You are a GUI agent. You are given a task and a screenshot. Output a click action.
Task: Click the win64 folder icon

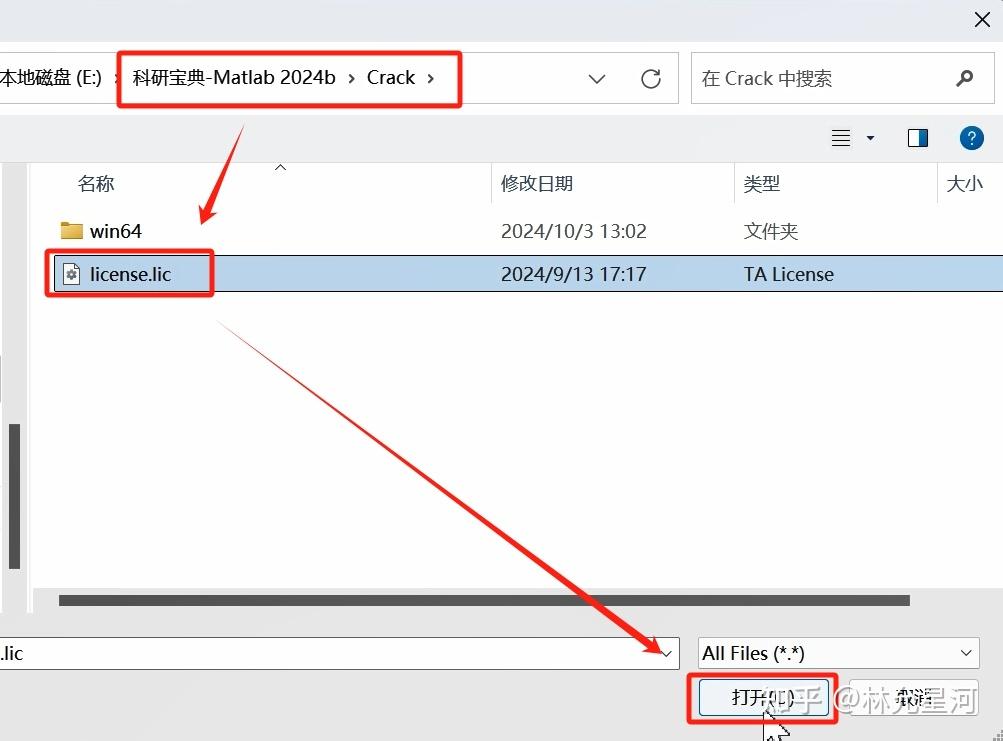(72, 230)
